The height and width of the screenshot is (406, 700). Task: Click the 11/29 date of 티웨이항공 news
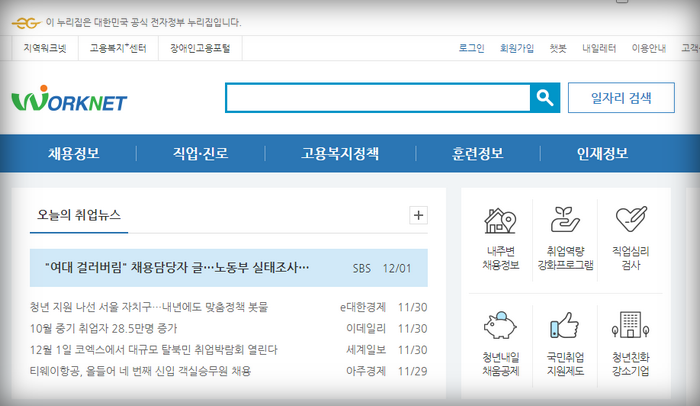(412, 371)
